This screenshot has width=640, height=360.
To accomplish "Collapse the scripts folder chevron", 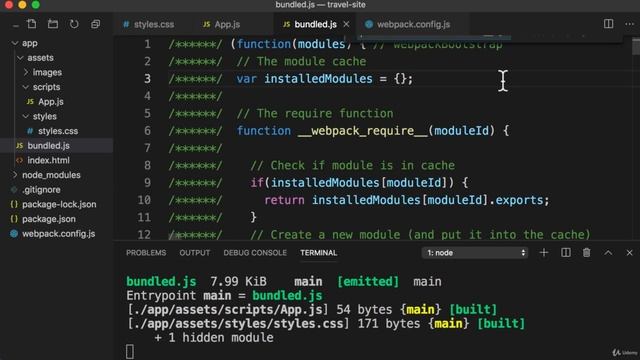I will click(26, 87).
